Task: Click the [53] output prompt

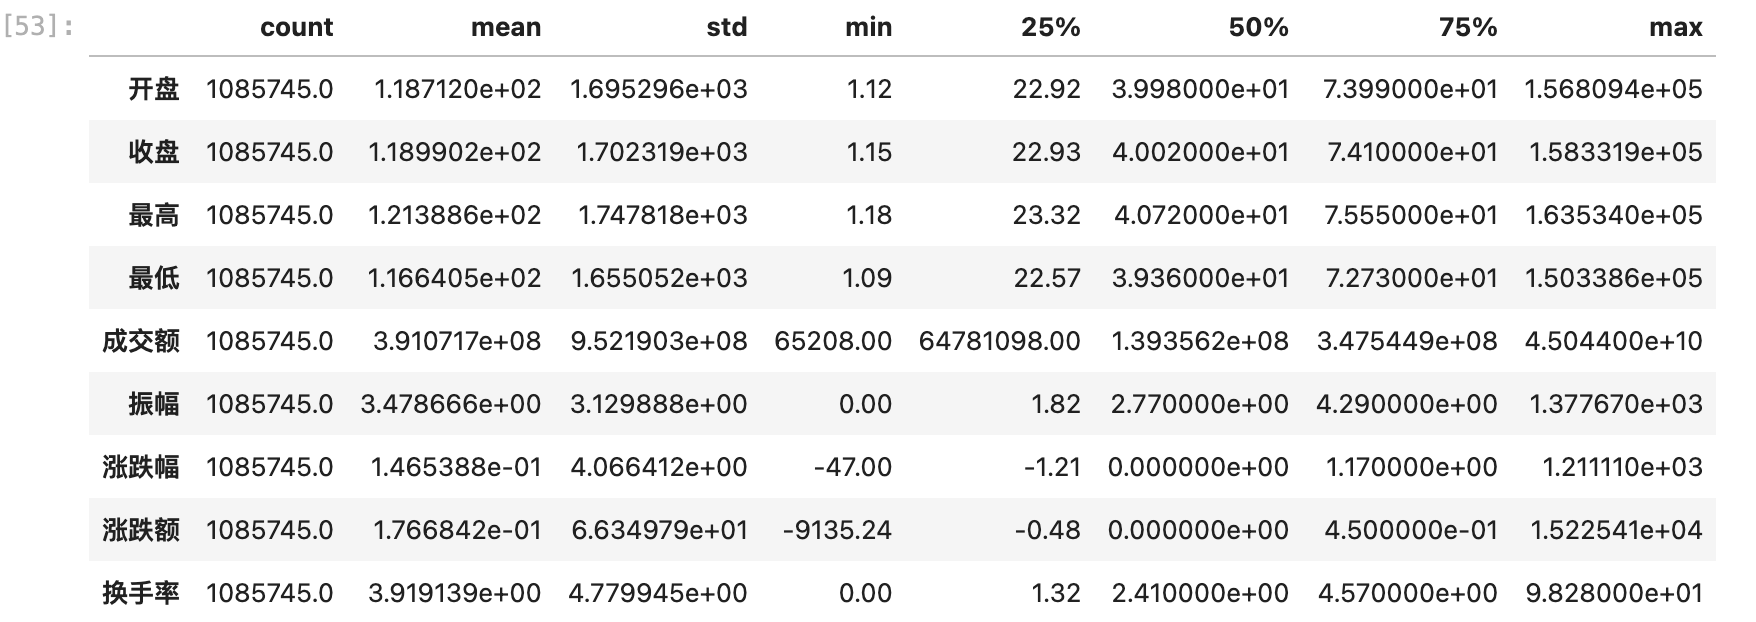Action: click(39, 26)
